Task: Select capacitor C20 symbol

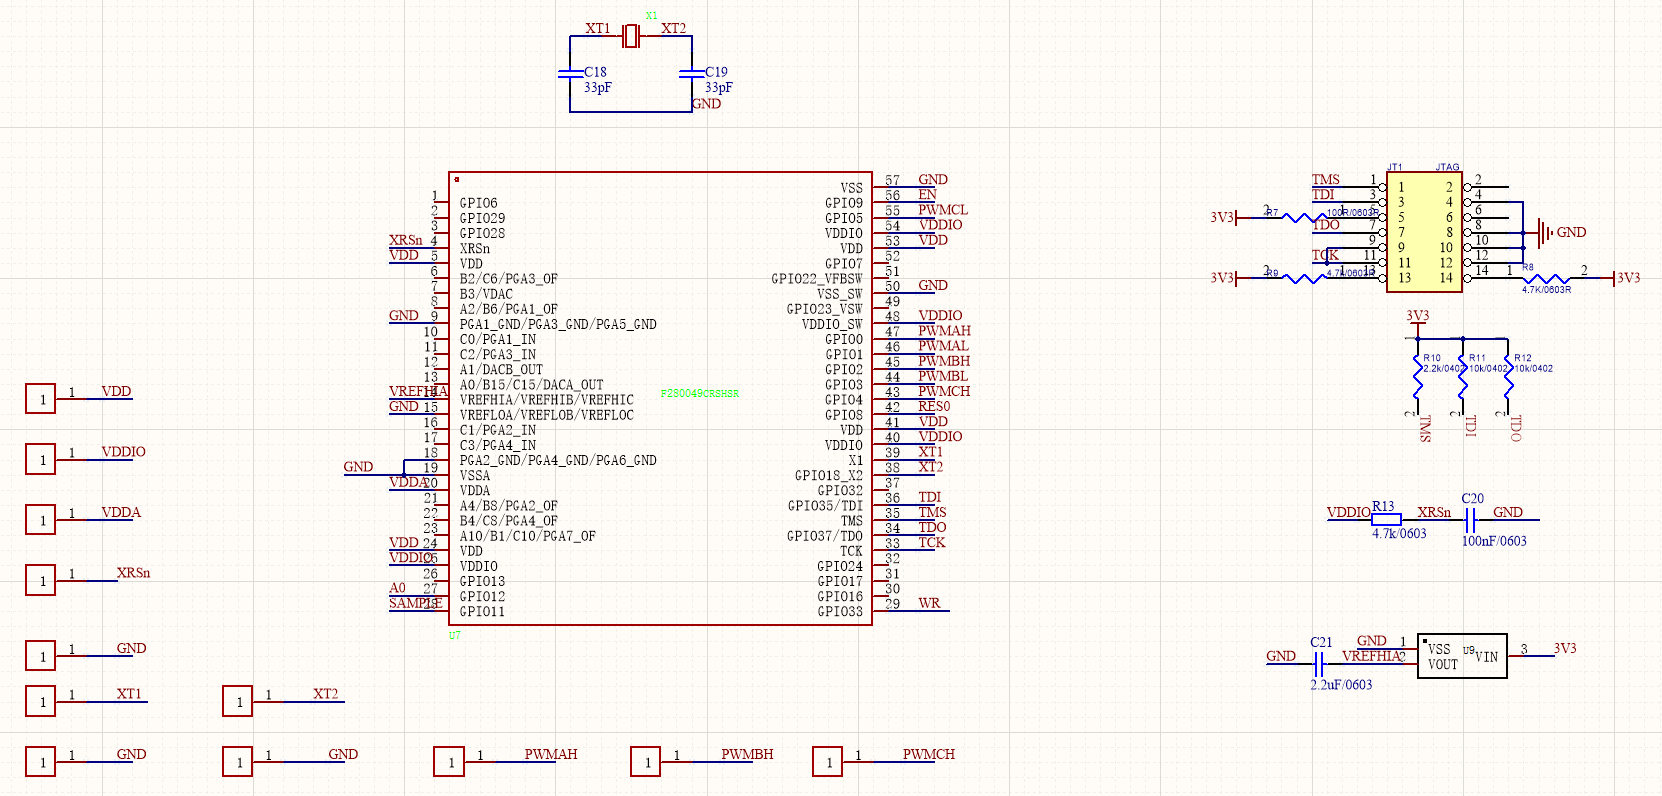Action: [x=1471, y=520]
